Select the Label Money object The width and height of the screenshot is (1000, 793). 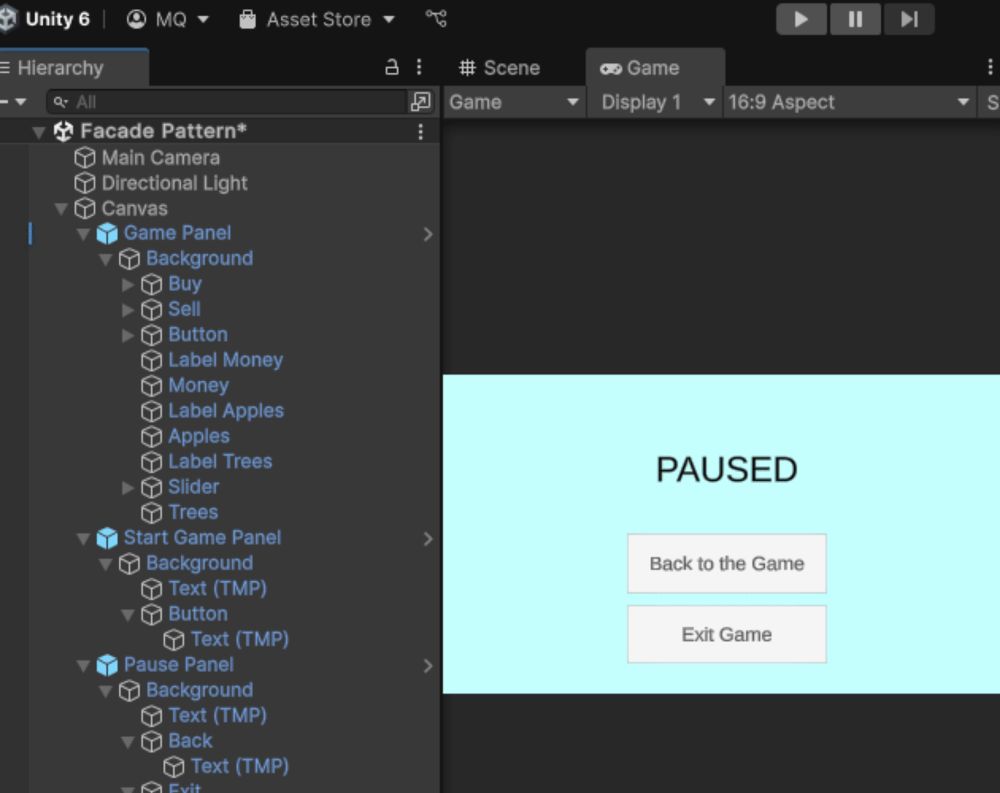pos(225,360)
